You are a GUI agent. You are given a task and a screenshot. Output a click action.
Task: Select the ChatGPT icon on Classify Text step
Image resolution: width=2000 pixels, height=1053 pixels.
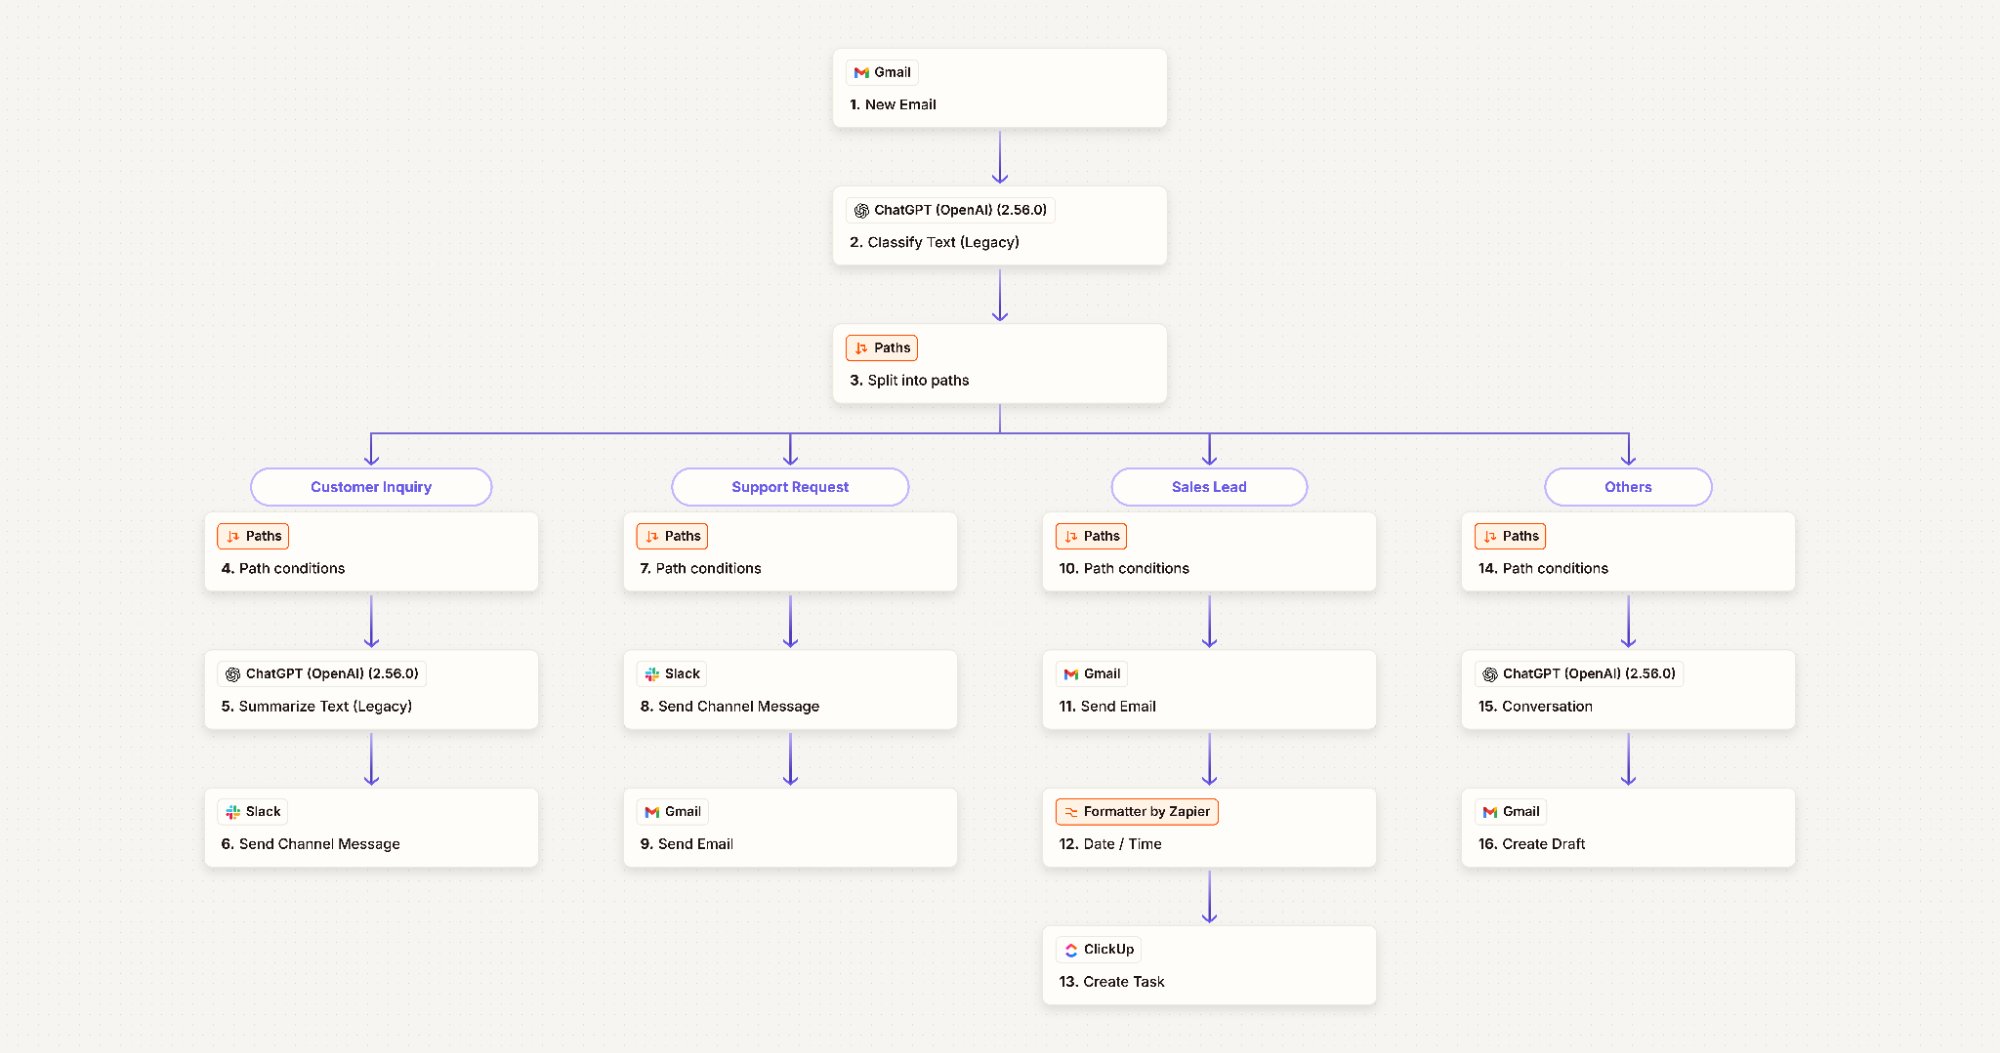pos(862,210)
